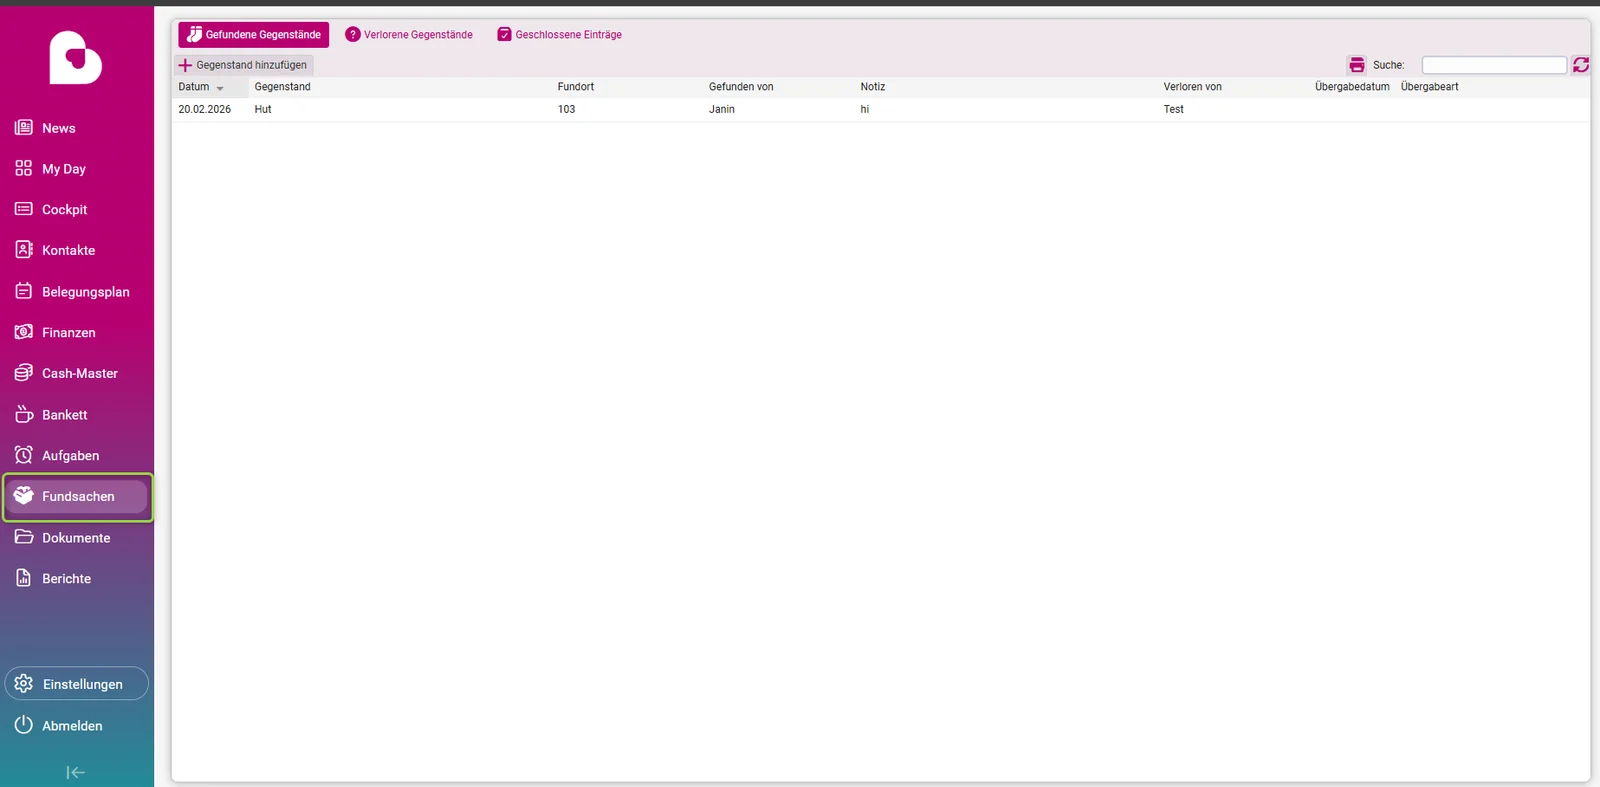Collapse the sidebar with arrow icon
Image resolution: width=1600 pixels, height=787 pixels.
pos(76,772)
